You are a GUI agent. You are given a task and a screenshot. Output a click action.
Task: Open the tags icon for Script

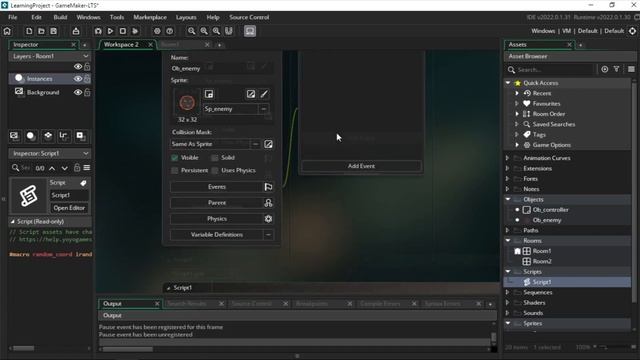[83, 183]
